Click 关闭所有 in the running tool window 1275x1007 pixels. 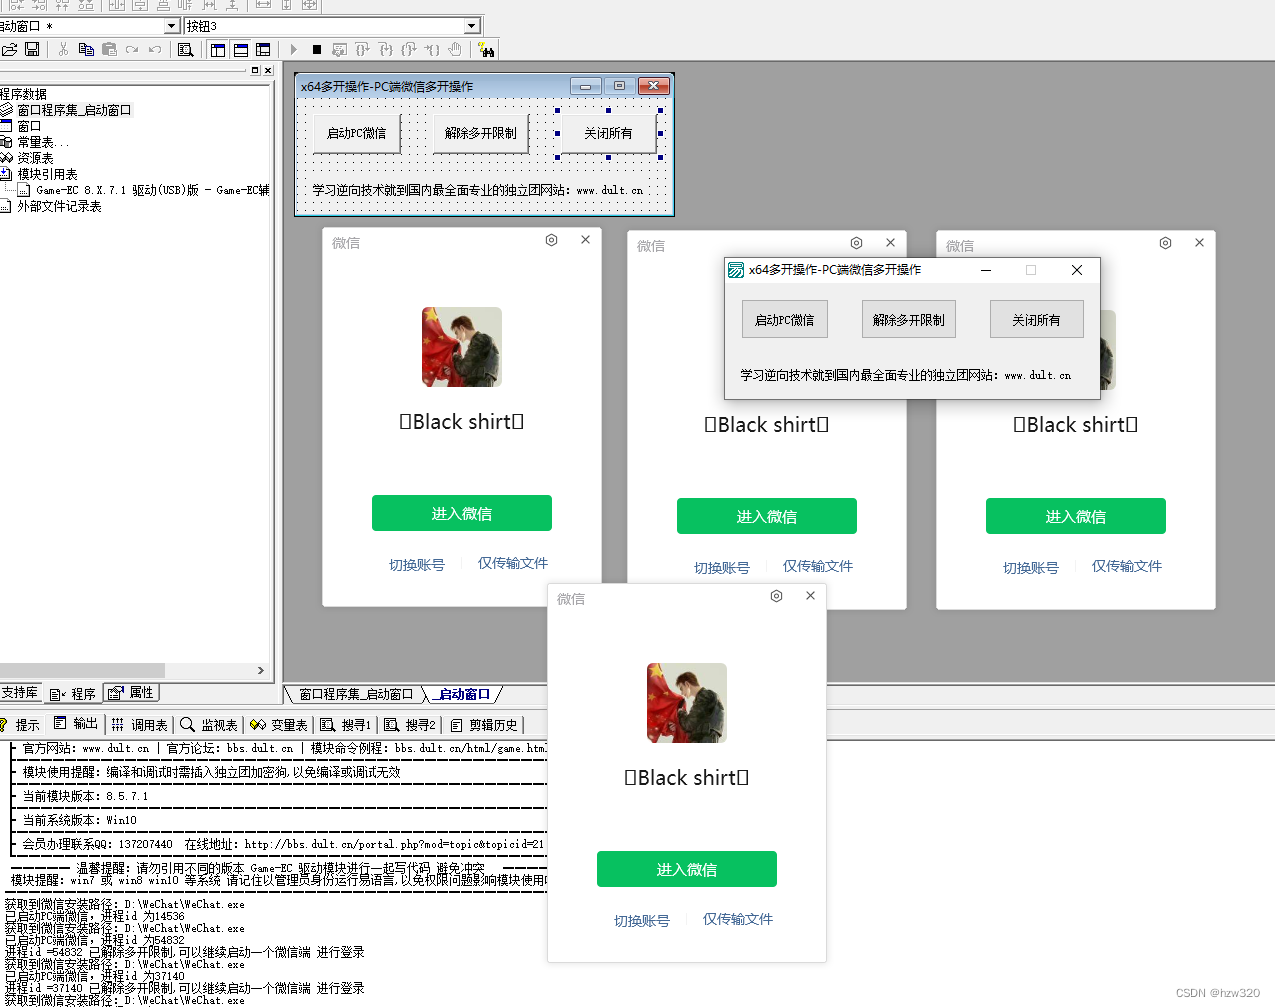coord(1037,320)
